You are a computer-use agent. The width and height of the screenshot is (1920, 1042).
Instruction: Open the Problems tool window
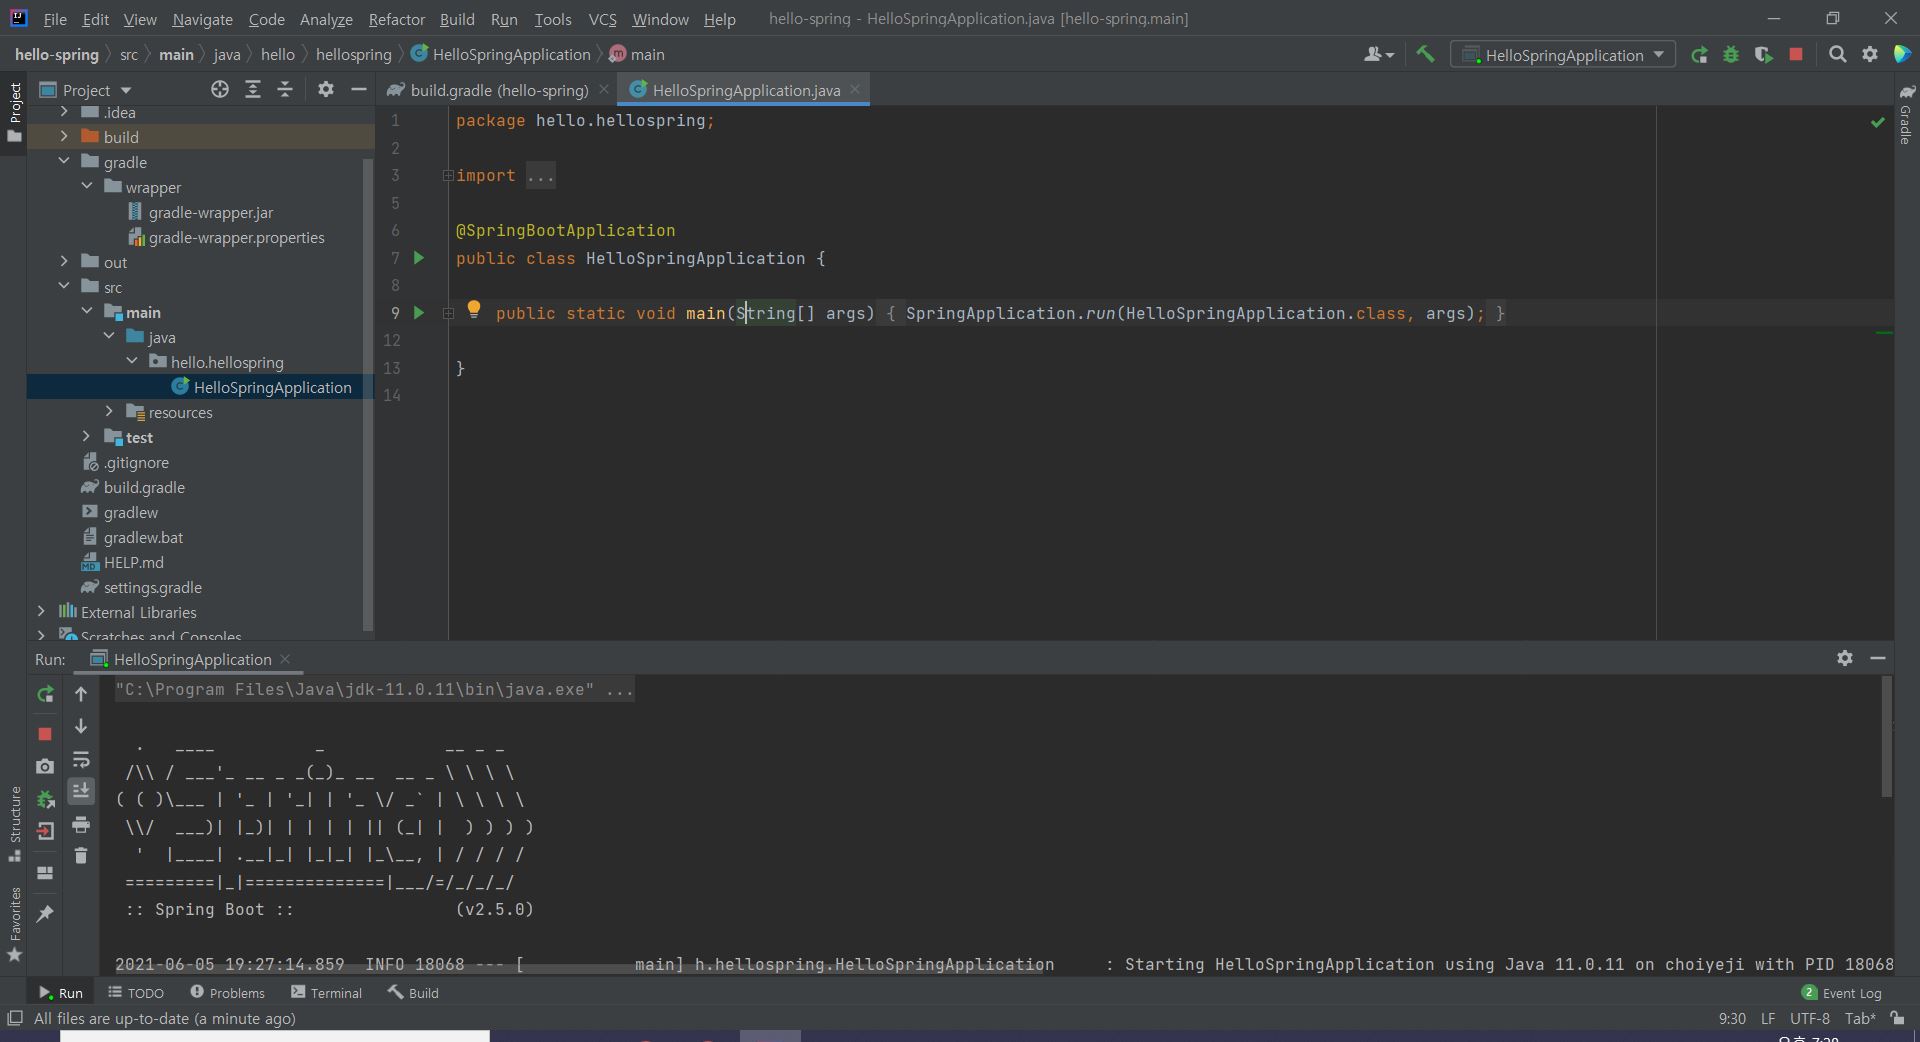(x=227, y=992)
